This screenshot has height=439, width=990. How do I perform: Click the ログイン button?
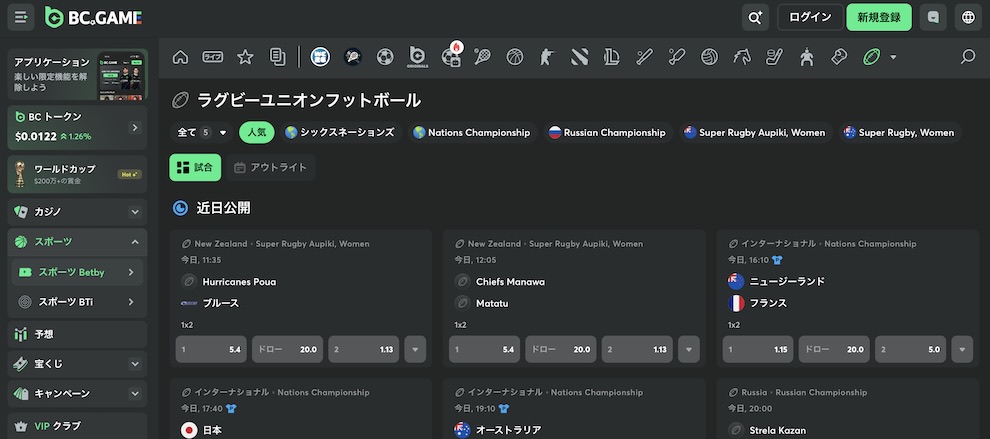pyautogui.click(x=810, y=17)
